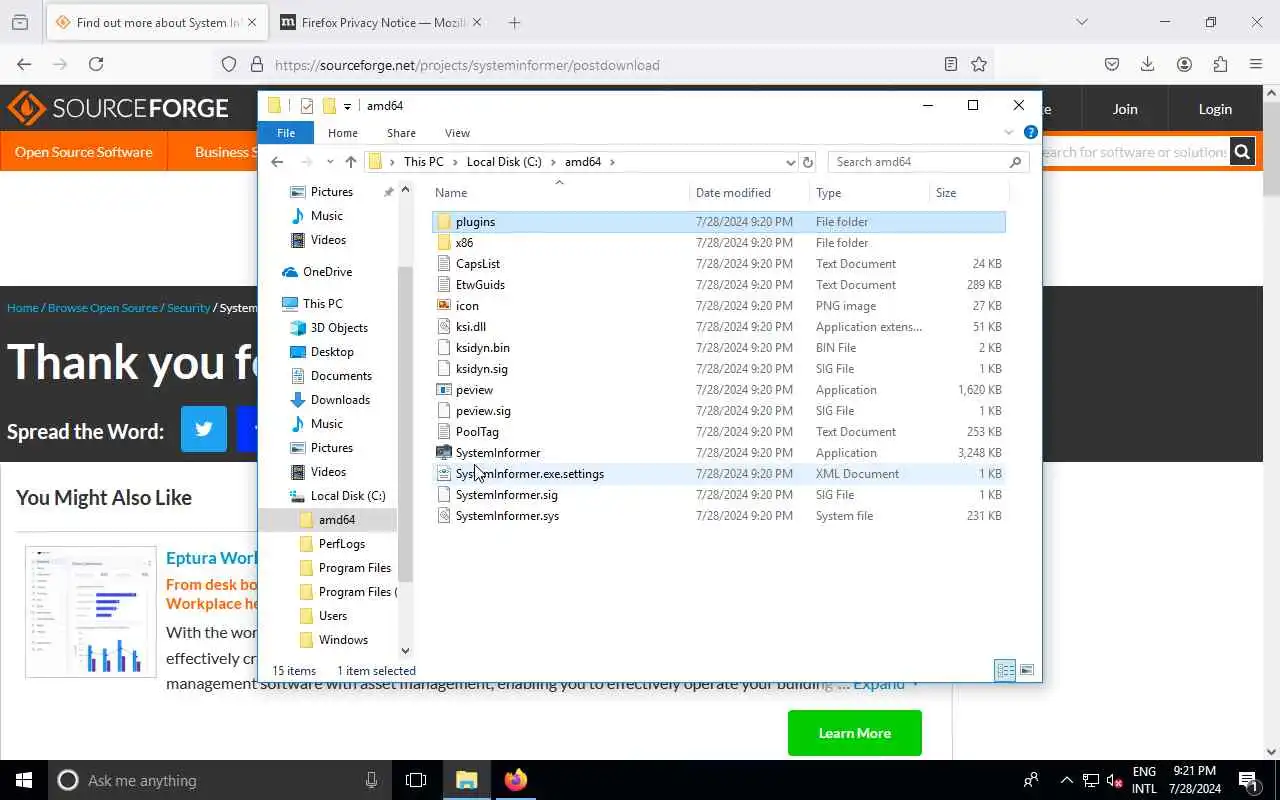Go back in File Explorer
Screen dimensions: 1280x800
278,162
